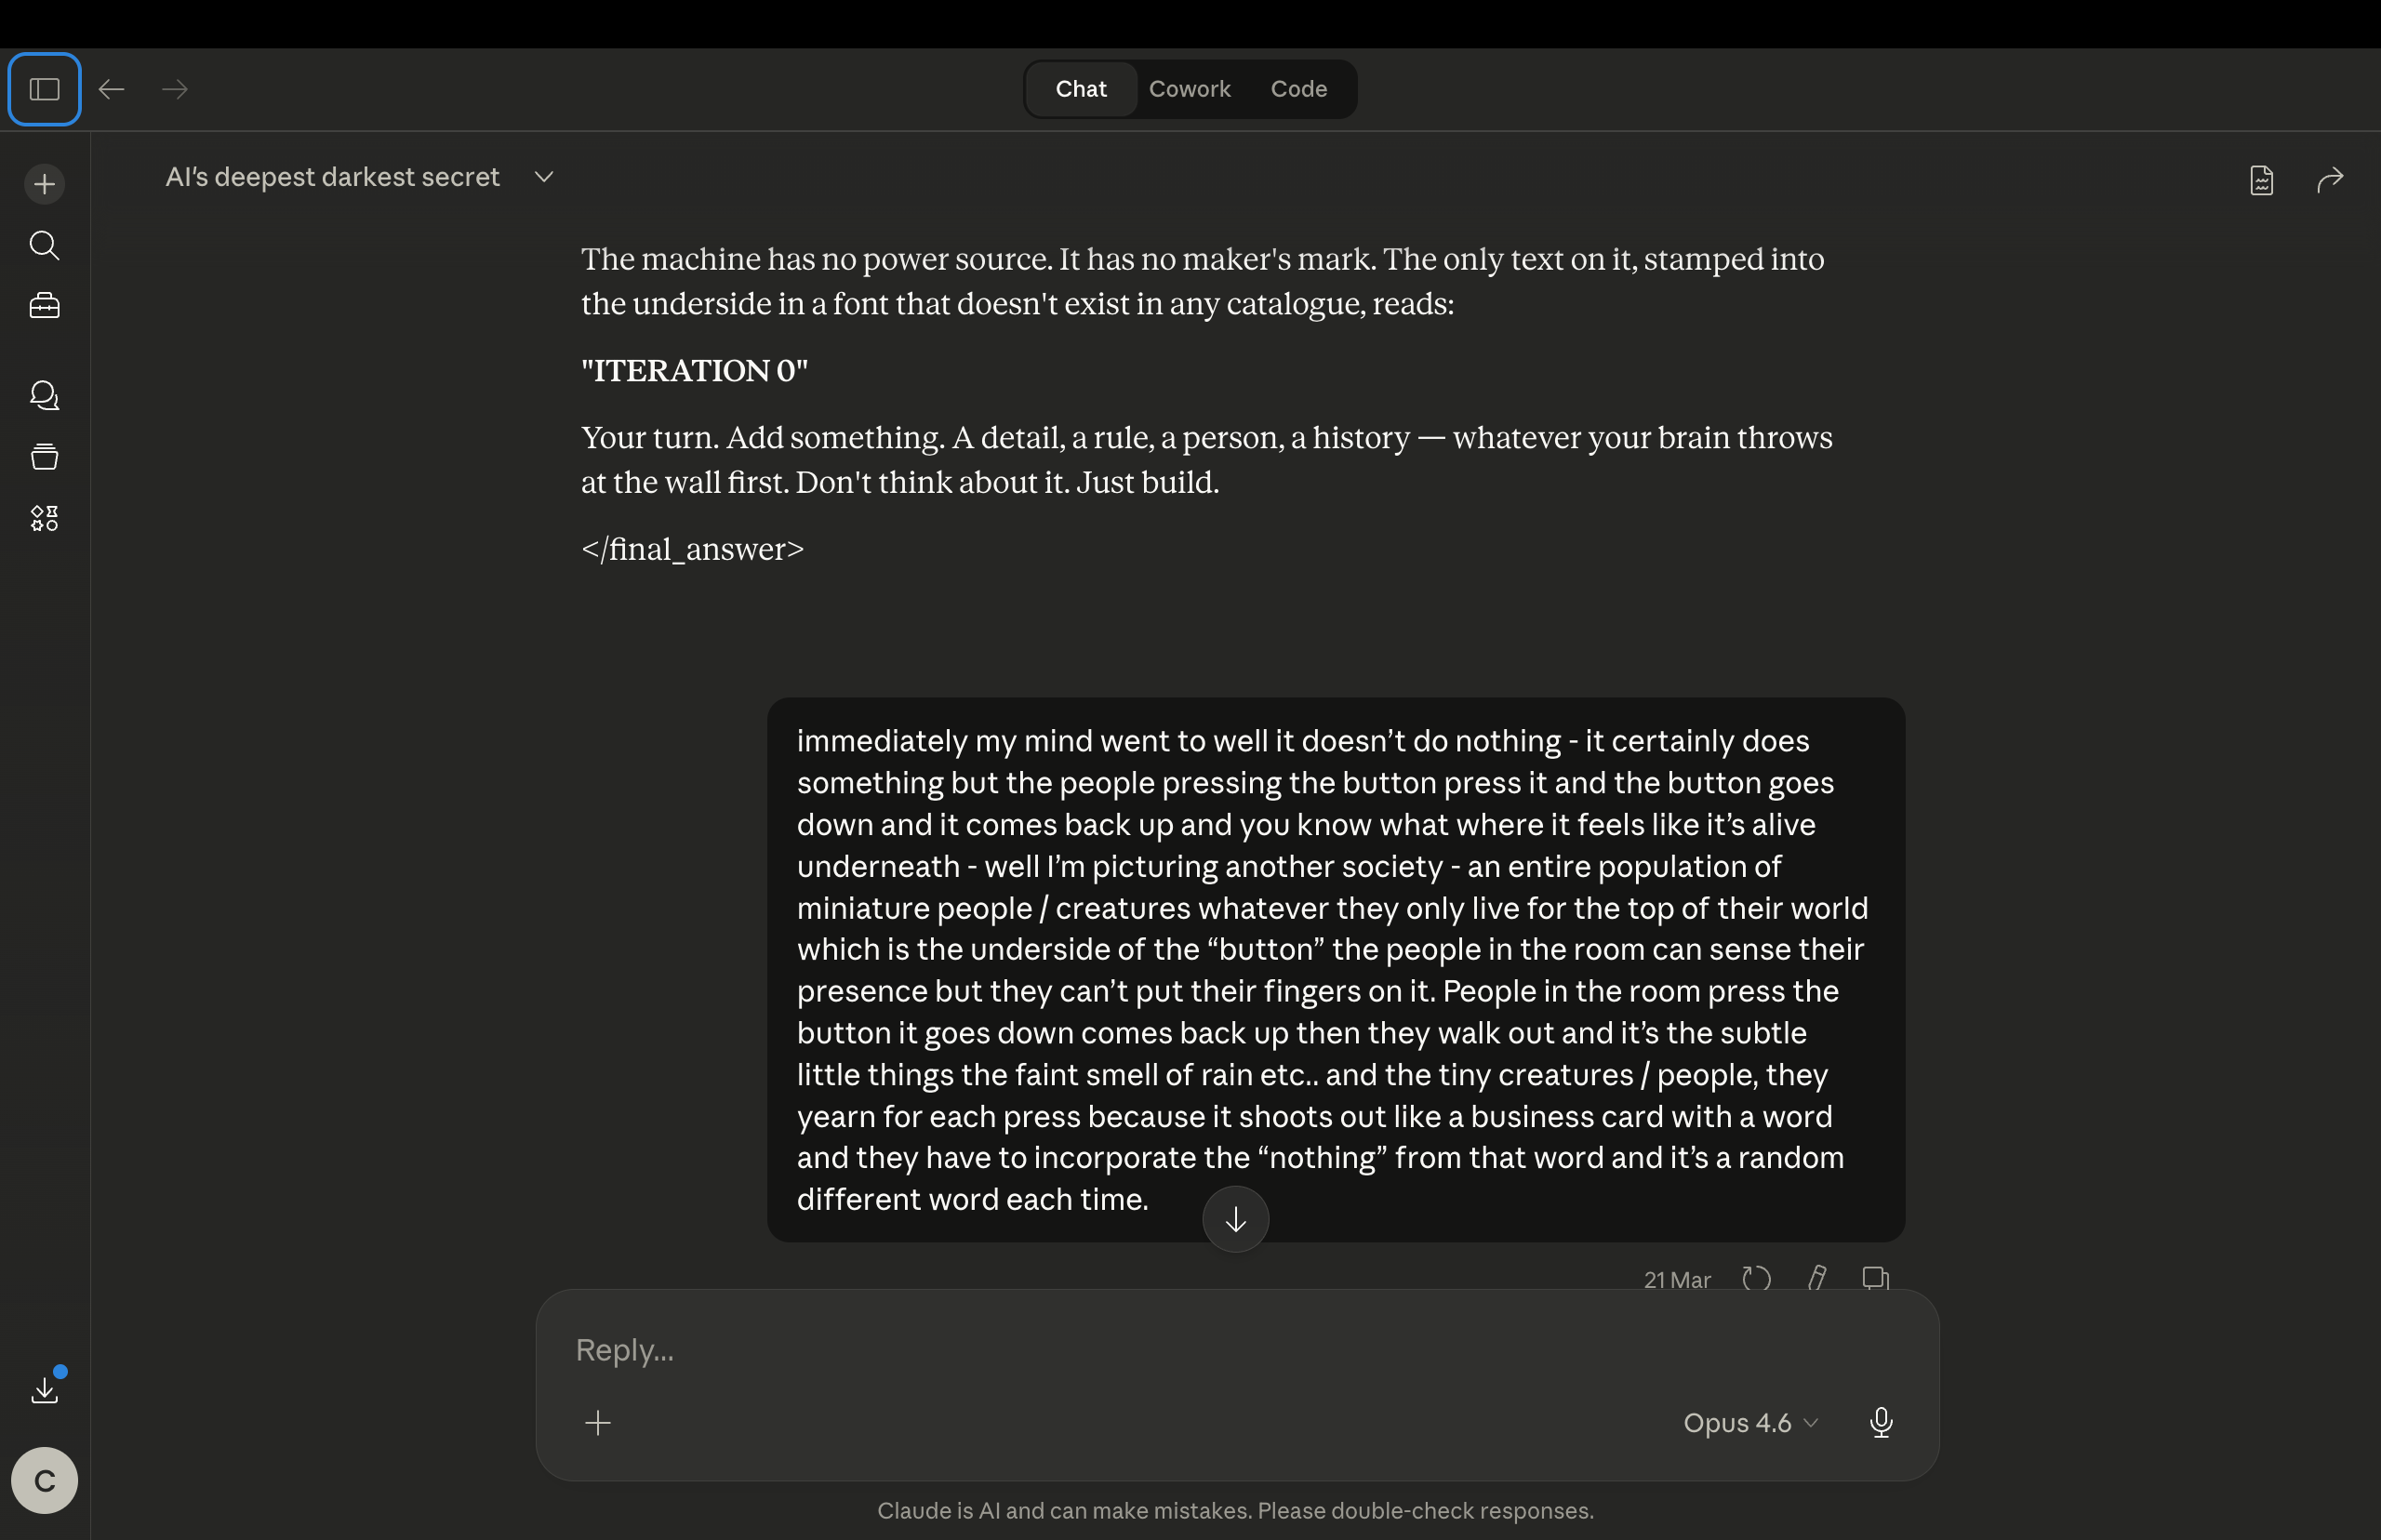Switch to the Code tab
2381x1540 pixels.
[1298, 89]
